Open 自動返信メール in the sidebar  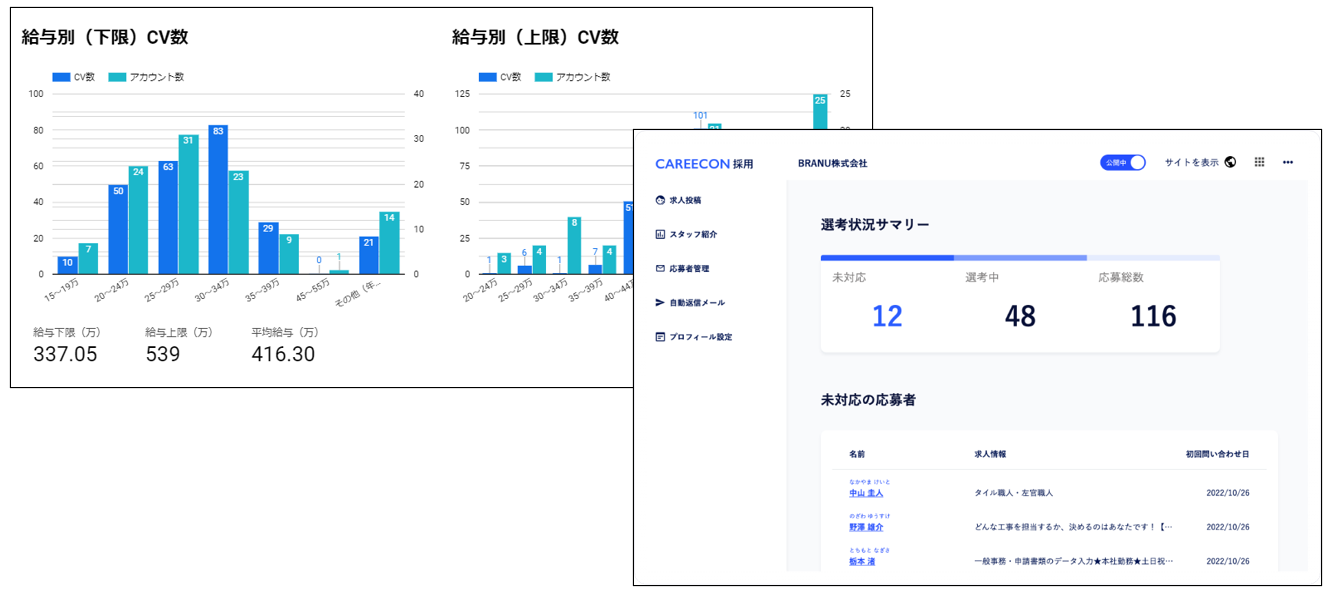(x=697, y=302)
